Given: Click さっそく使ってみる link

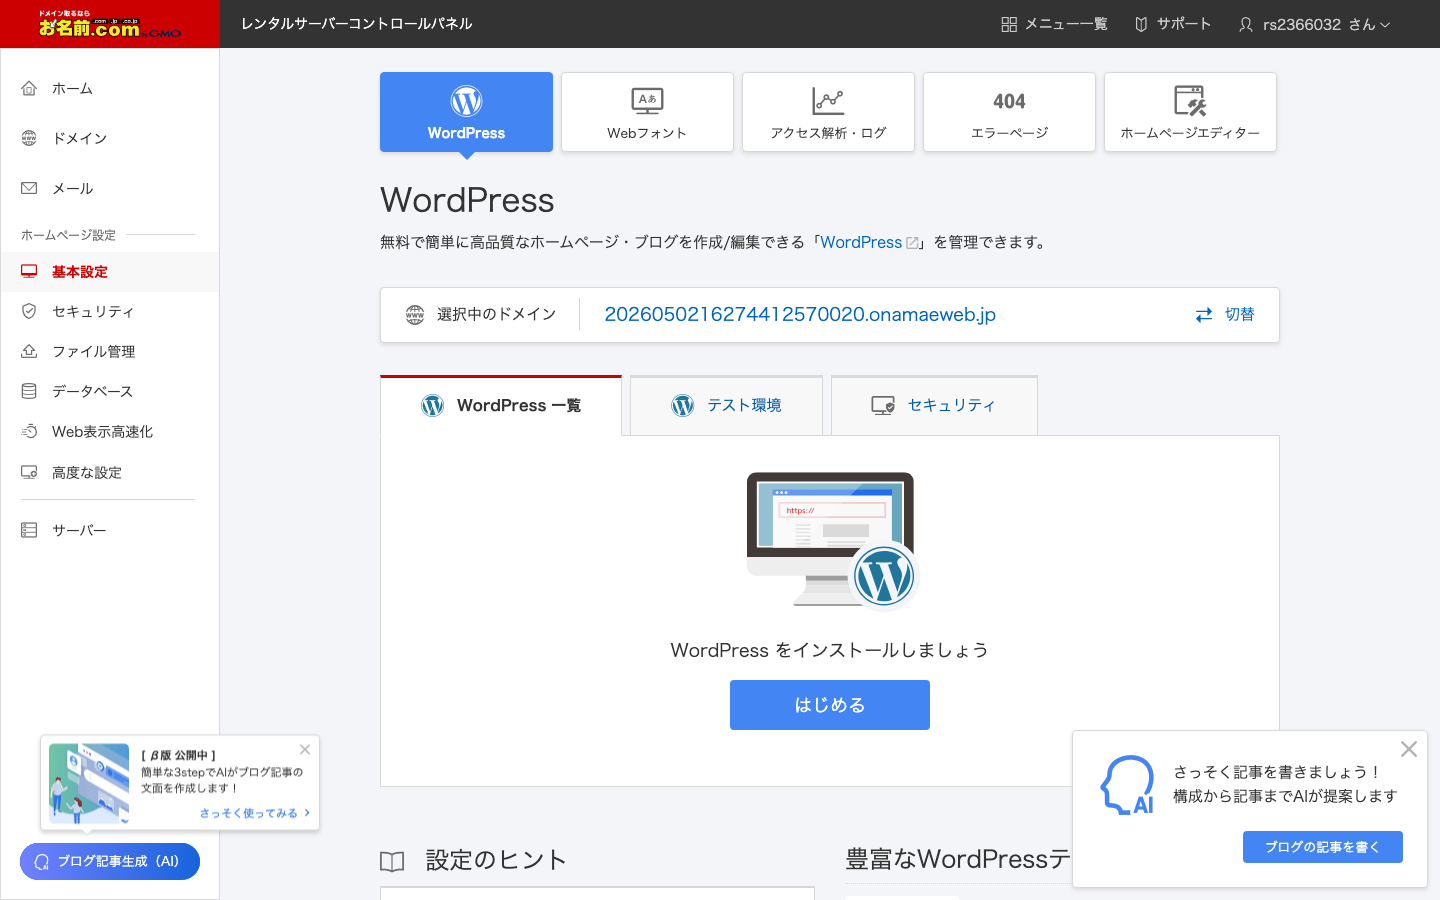Looking at the screenshot, I should click(255, 813).
